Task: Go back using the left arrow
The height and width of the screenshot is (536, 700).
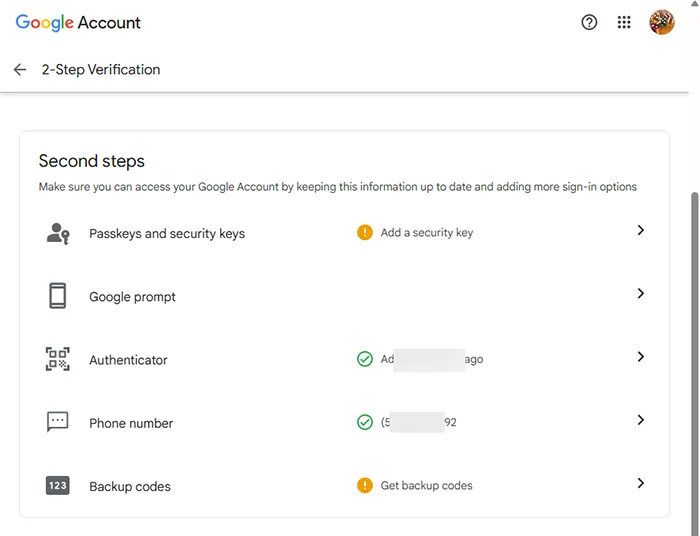Action: [20, 70]
